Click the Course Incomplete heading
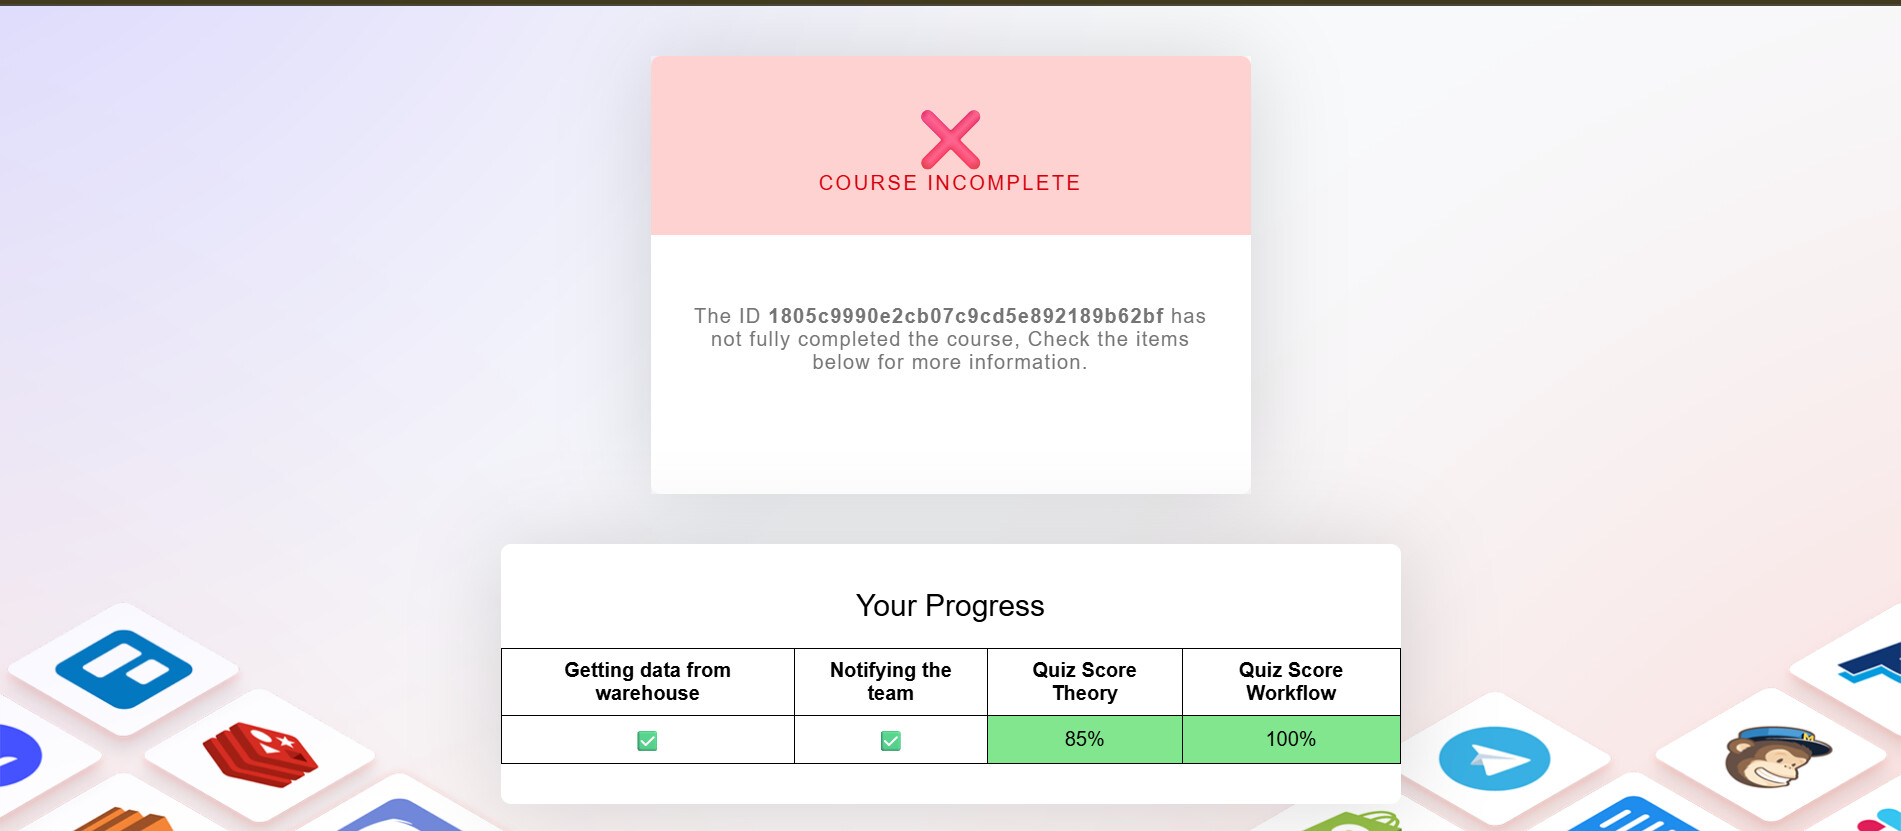The width and height of the screenshot is (1901, 831). pos(950,183)
